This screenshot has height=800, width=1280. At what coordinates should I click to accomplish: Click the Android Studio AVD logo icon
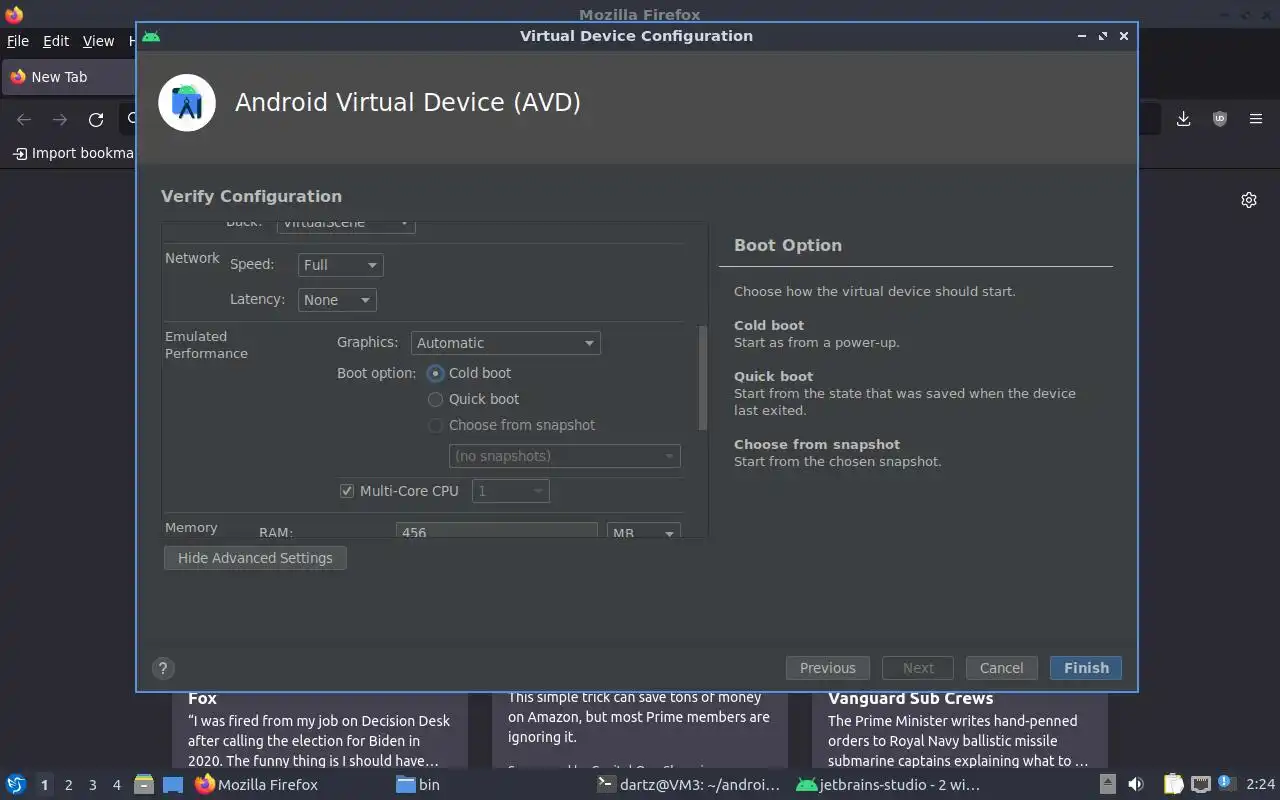click(x=187, y=103)
